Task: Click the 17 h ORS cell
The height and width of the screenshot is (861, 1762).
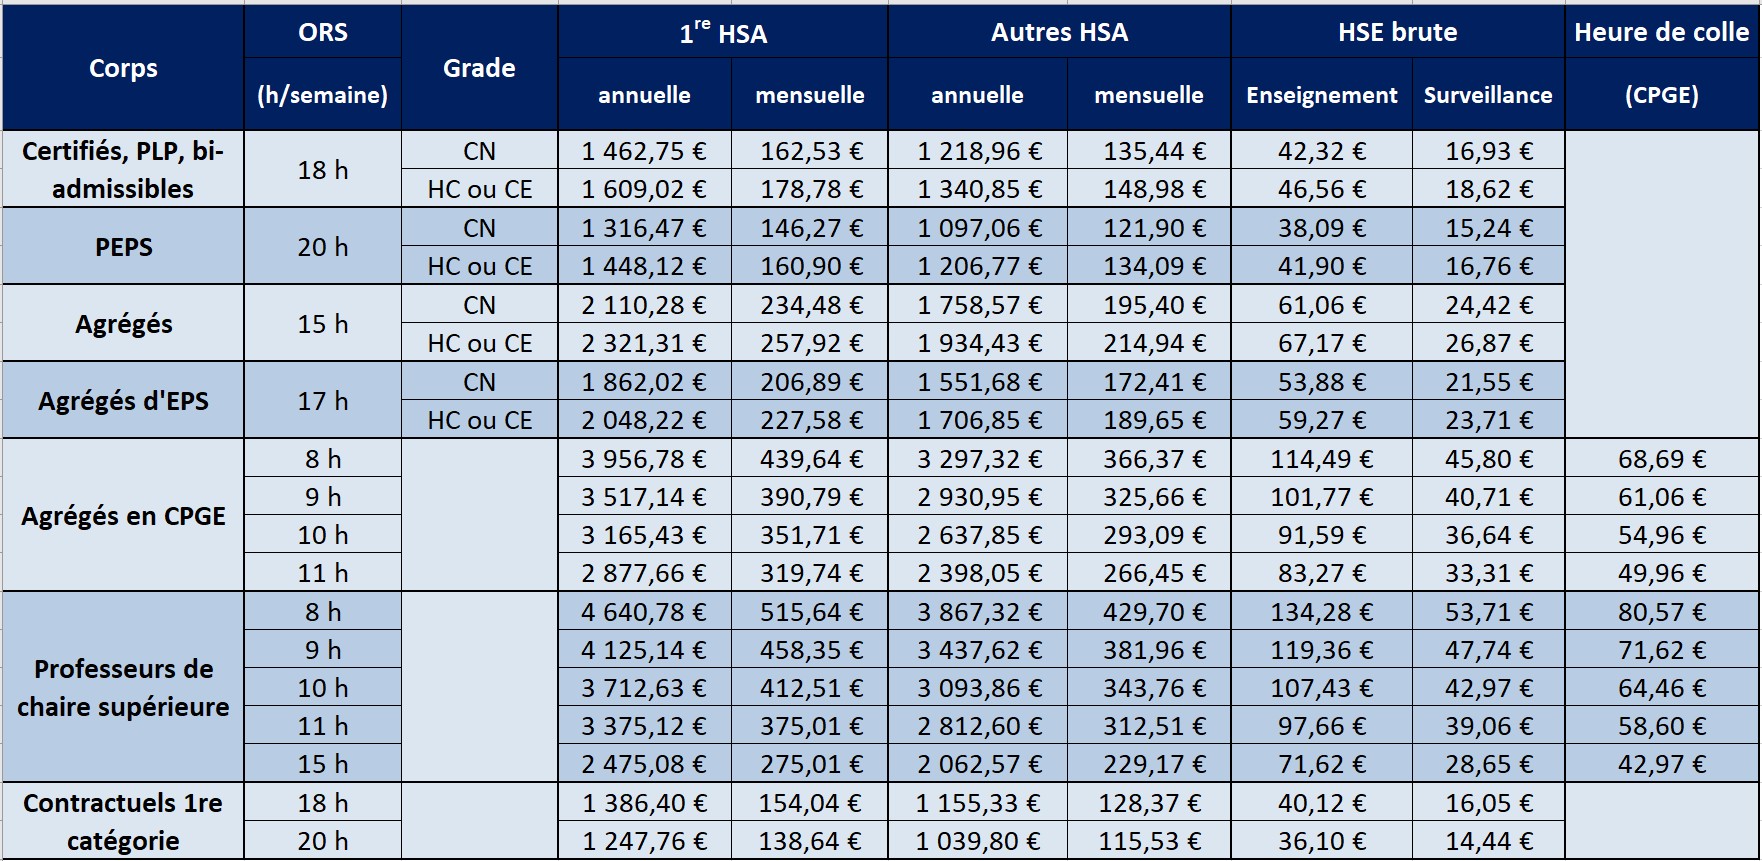Action: point(322,401)
